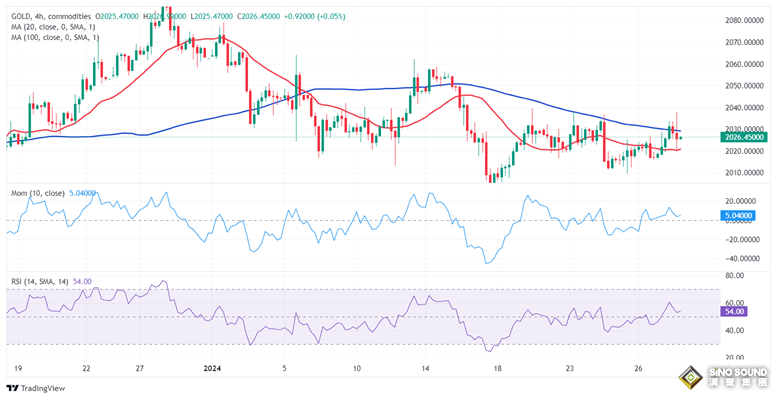Image resolution: width=777 pixels, height=399 pixels.
Task: Click the MA (100, close, 0, SMA, 1) legend
Action: click(56, 37)
